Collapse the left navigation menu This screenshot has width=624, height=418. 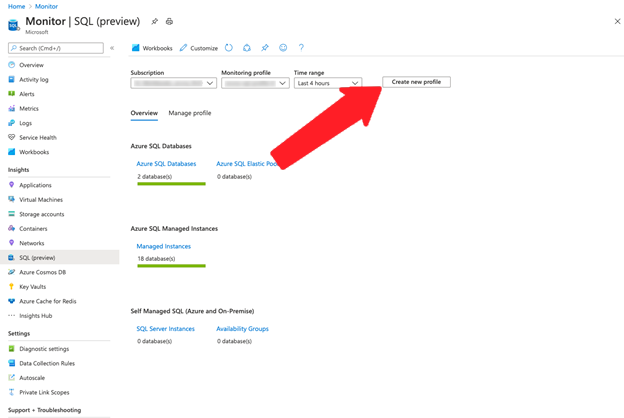112,48
